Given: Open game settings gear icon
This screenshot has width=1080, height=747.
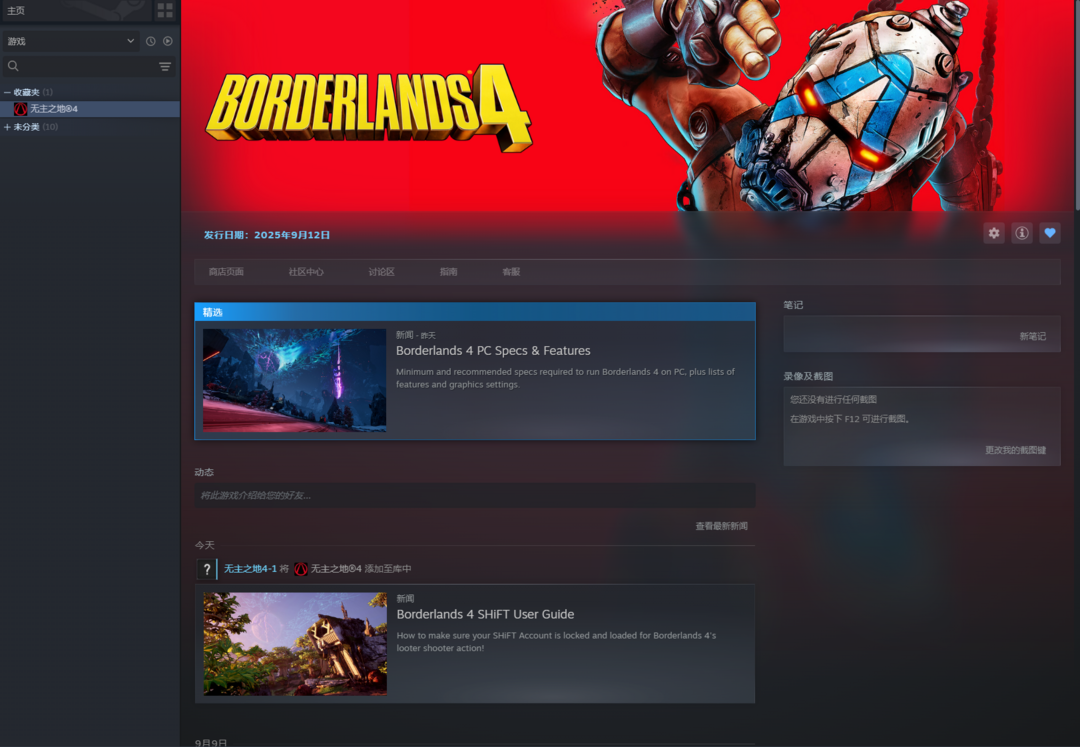Looking at the screenshot, I should pos(994,233).
